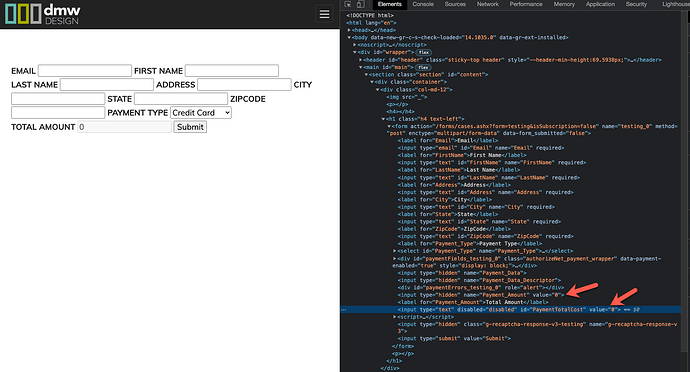Click the Submit button

point(190,127)
